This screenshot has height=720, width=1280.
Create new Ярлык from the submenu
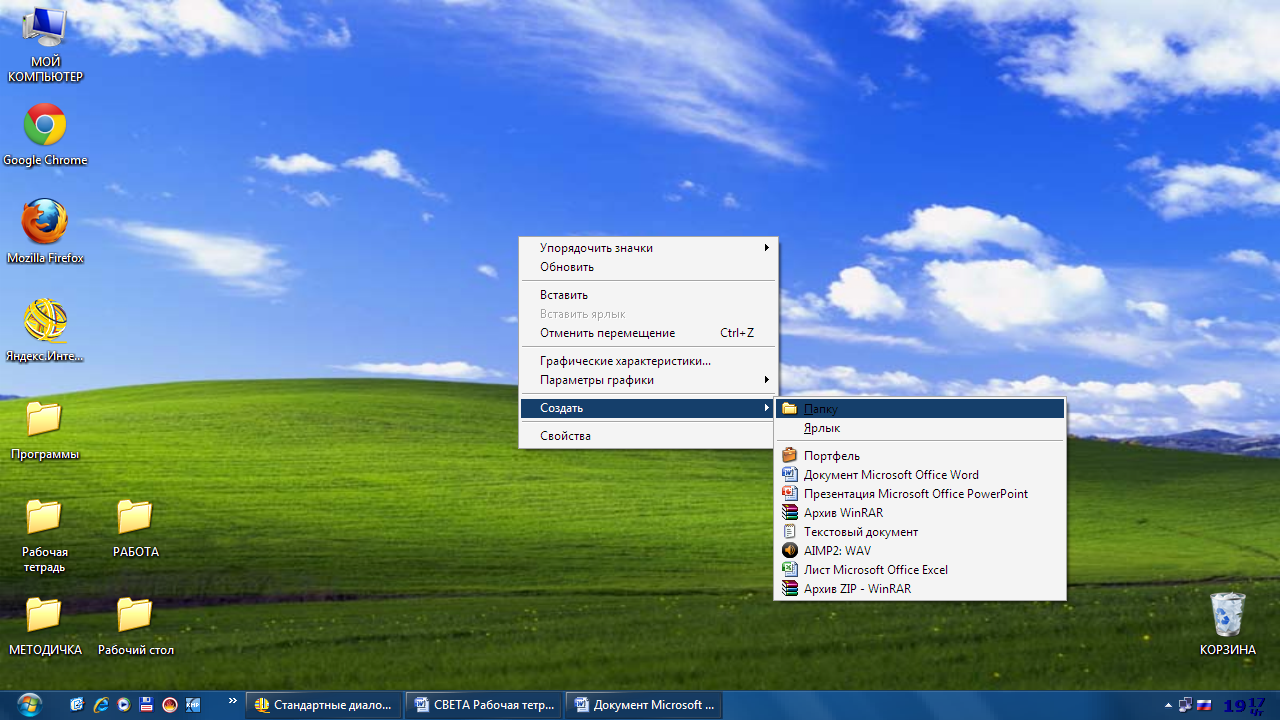(920, 428)
